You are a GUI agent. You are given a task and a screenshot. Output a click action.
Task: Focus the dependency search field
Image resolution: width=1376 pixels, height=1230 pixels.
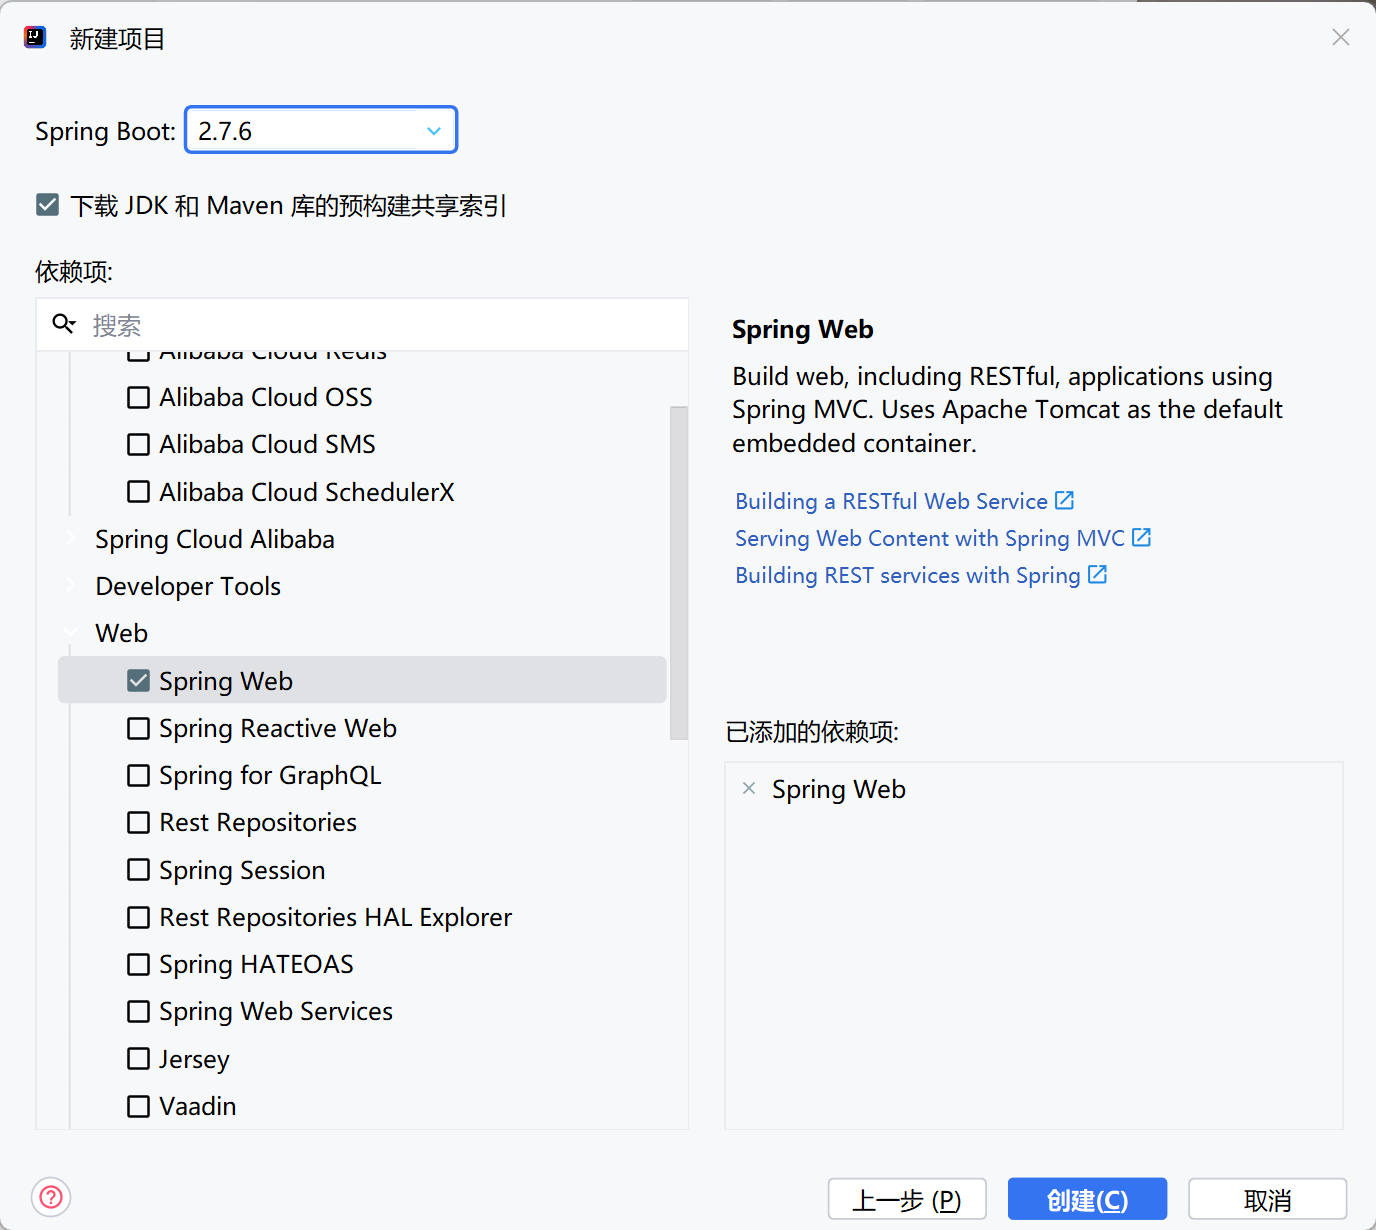pos(380,325)
